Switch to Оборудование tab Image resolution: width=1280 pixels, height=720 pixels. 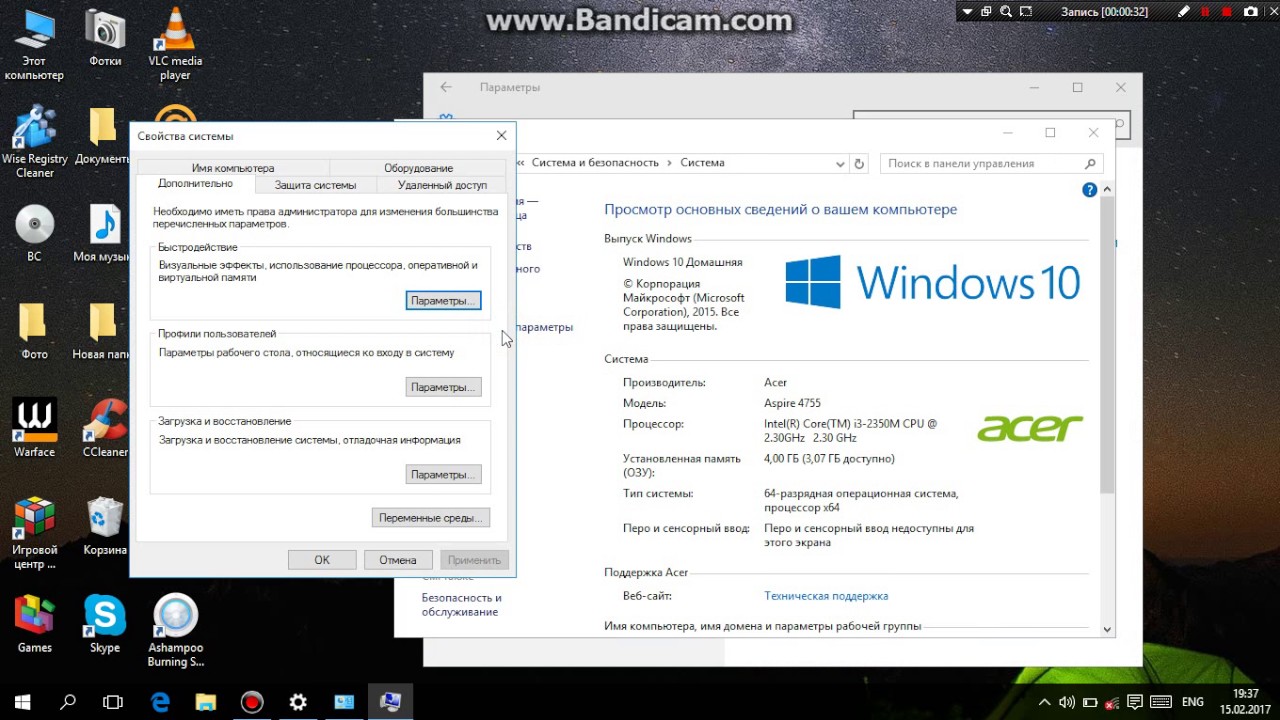418,168
